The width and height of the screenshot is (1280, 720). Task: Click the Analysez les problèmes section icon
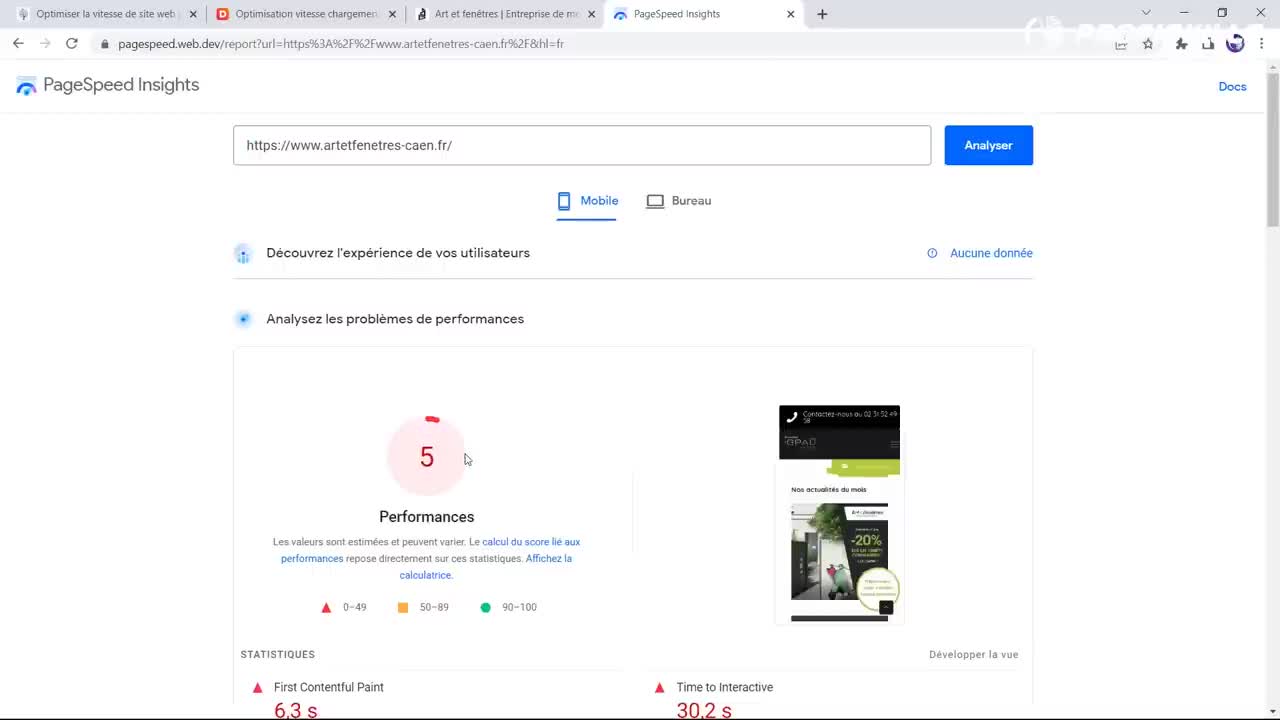243,319
